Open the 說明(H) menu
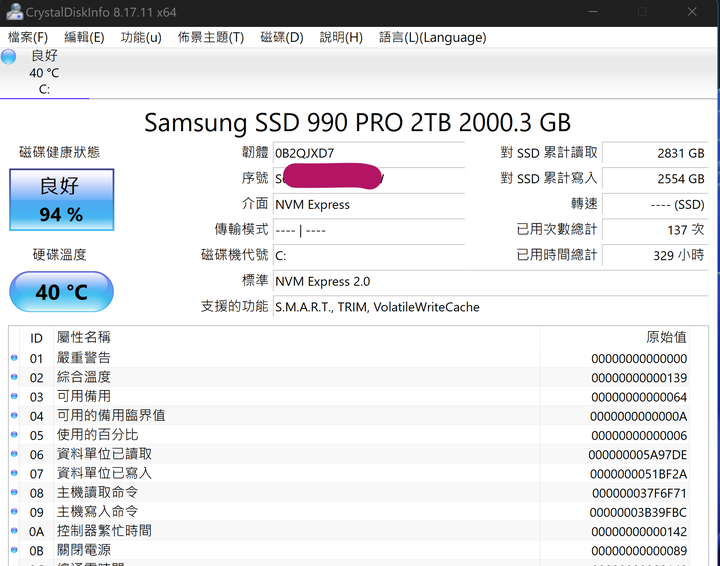Screen dimensions: 720x566 (x=341, y=37)
